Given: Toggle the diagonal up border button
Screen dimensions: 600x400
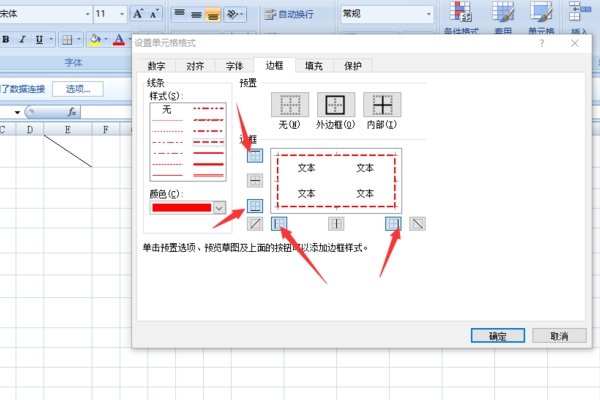Looking at the screenshot, I should coord(255,224).
